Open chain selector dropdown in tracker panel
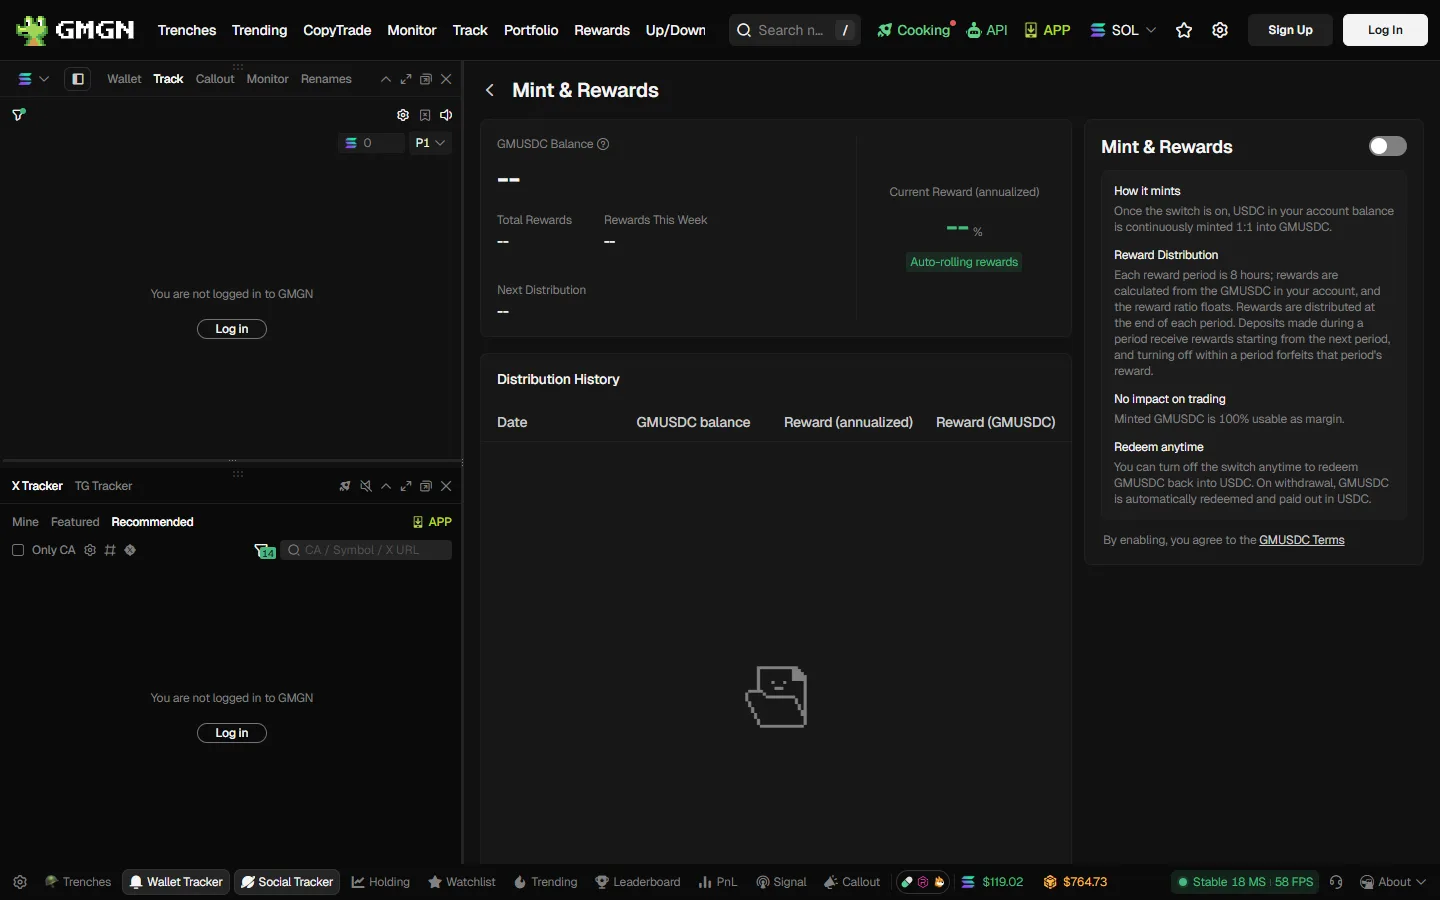 click(33, 79)
